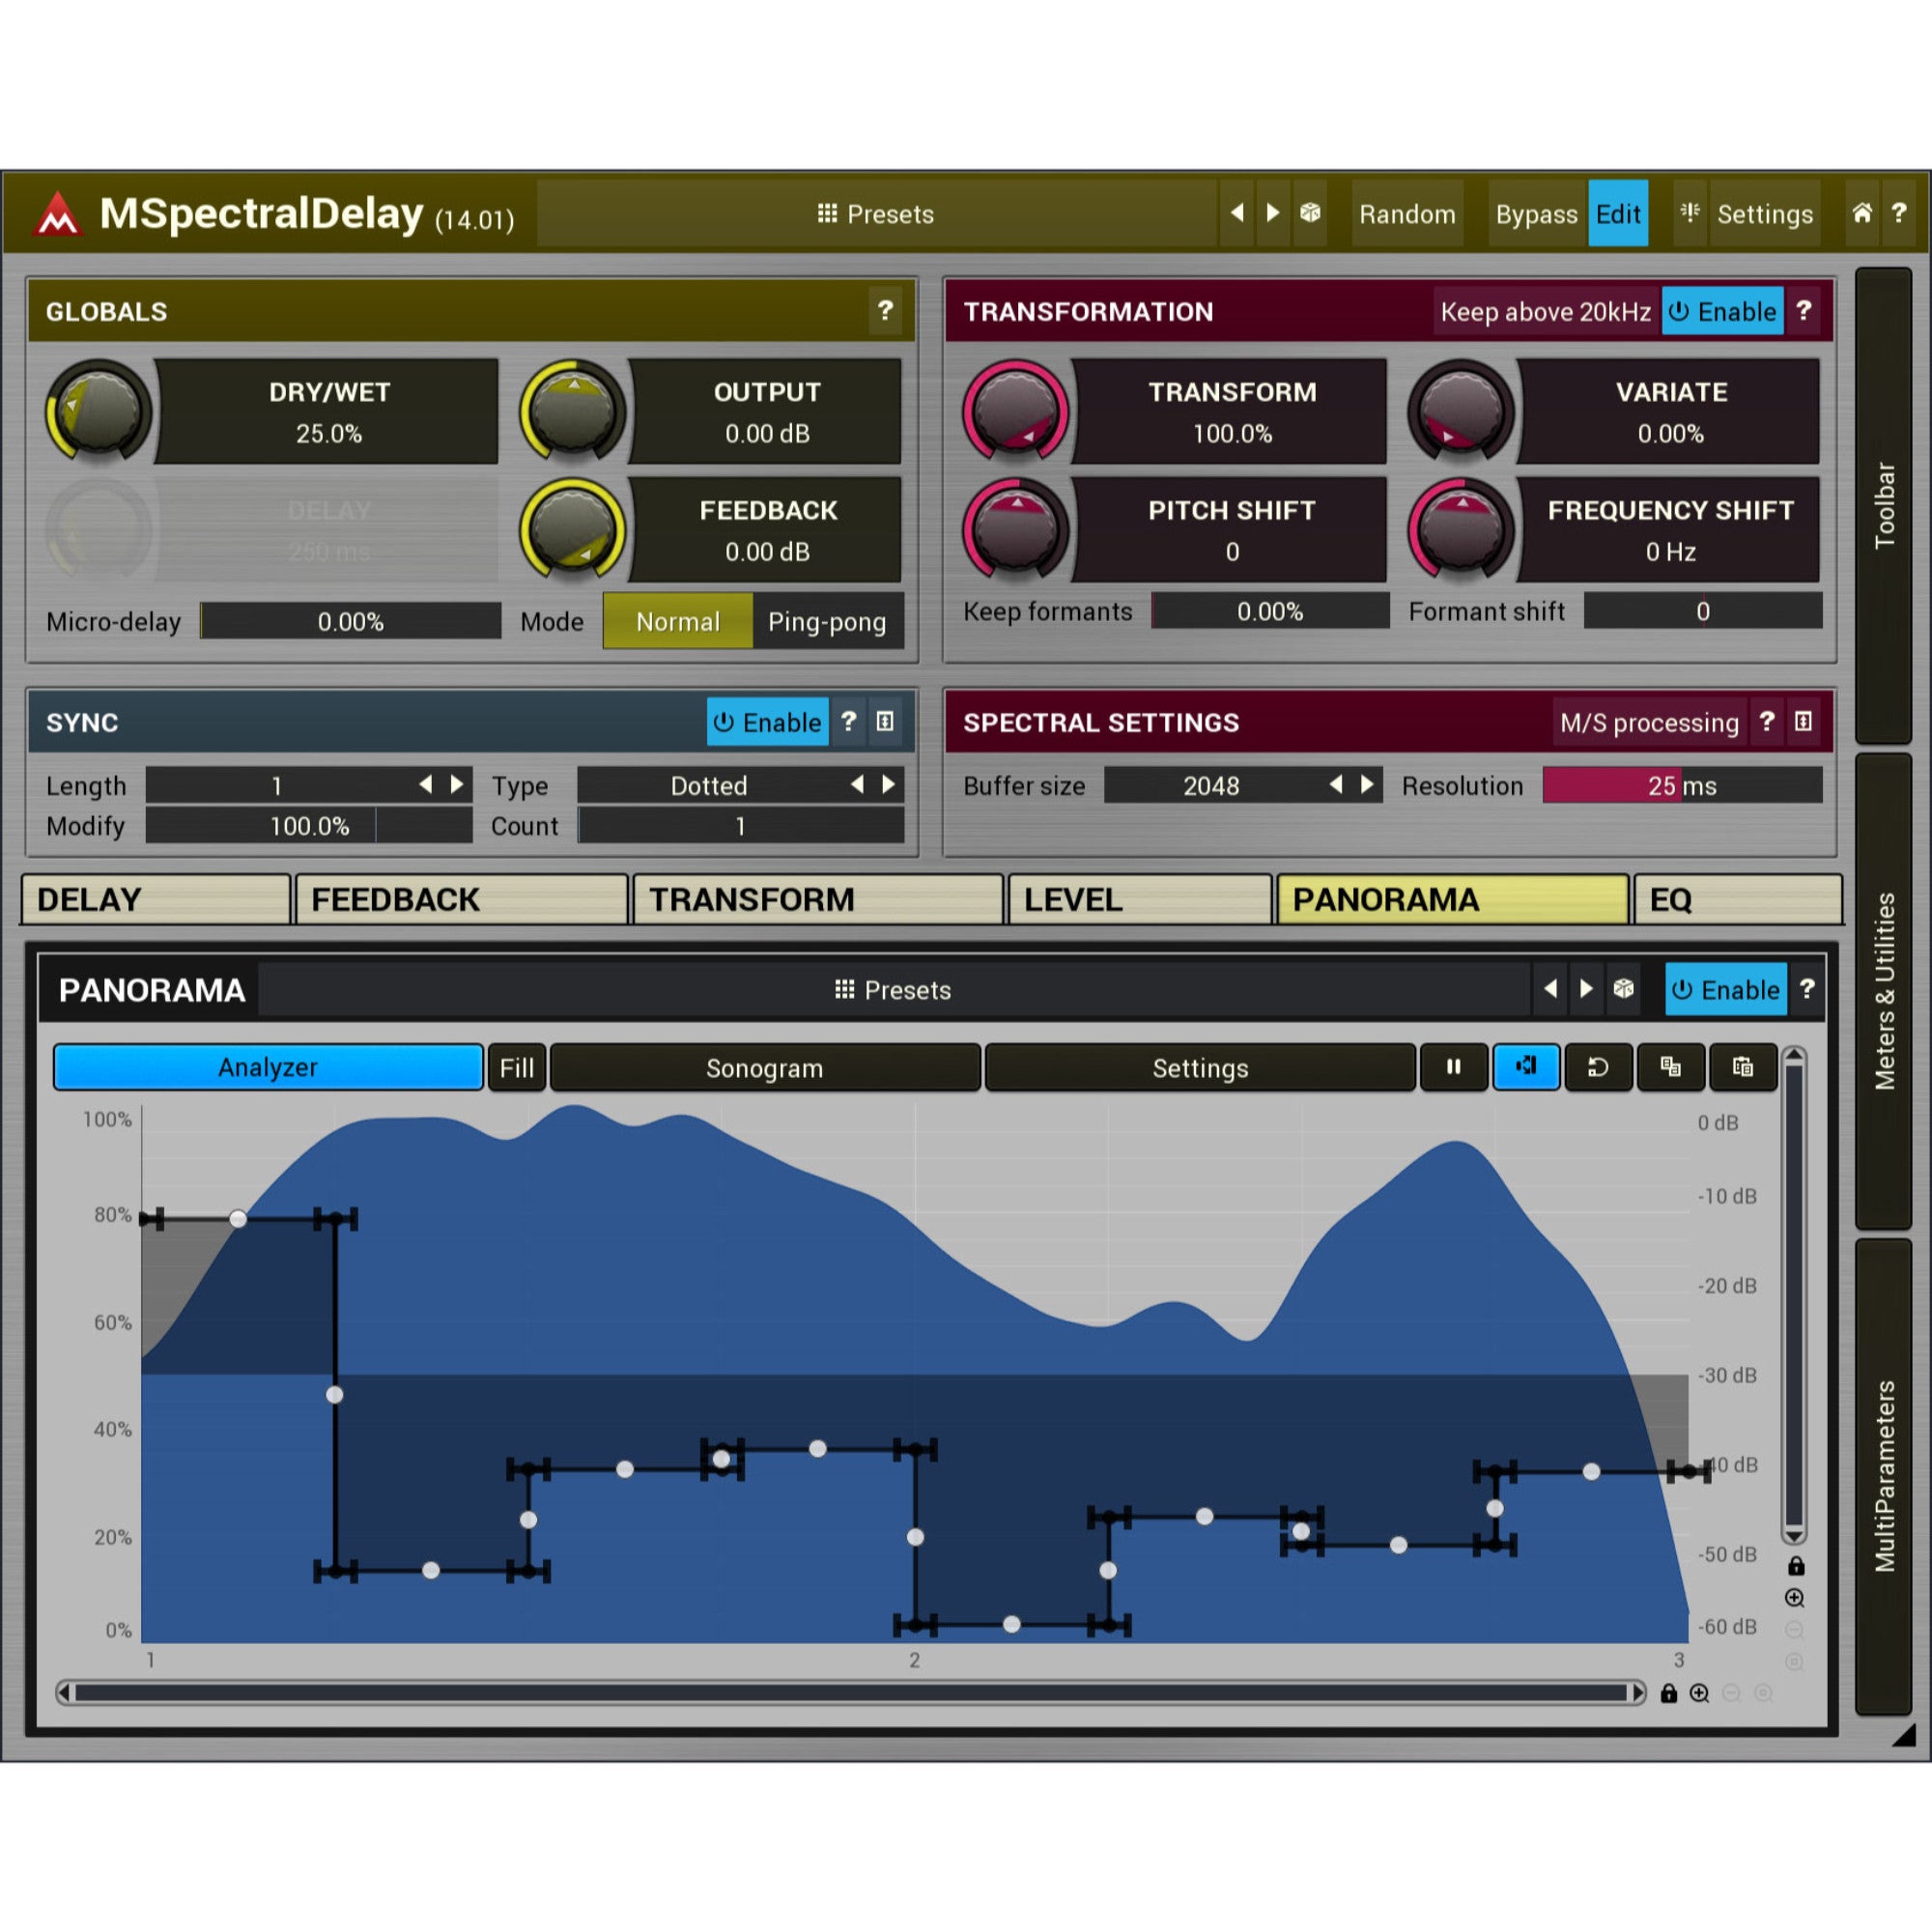
Task: Click the vertical zoom lock icon
Action: point(1796,1566)
